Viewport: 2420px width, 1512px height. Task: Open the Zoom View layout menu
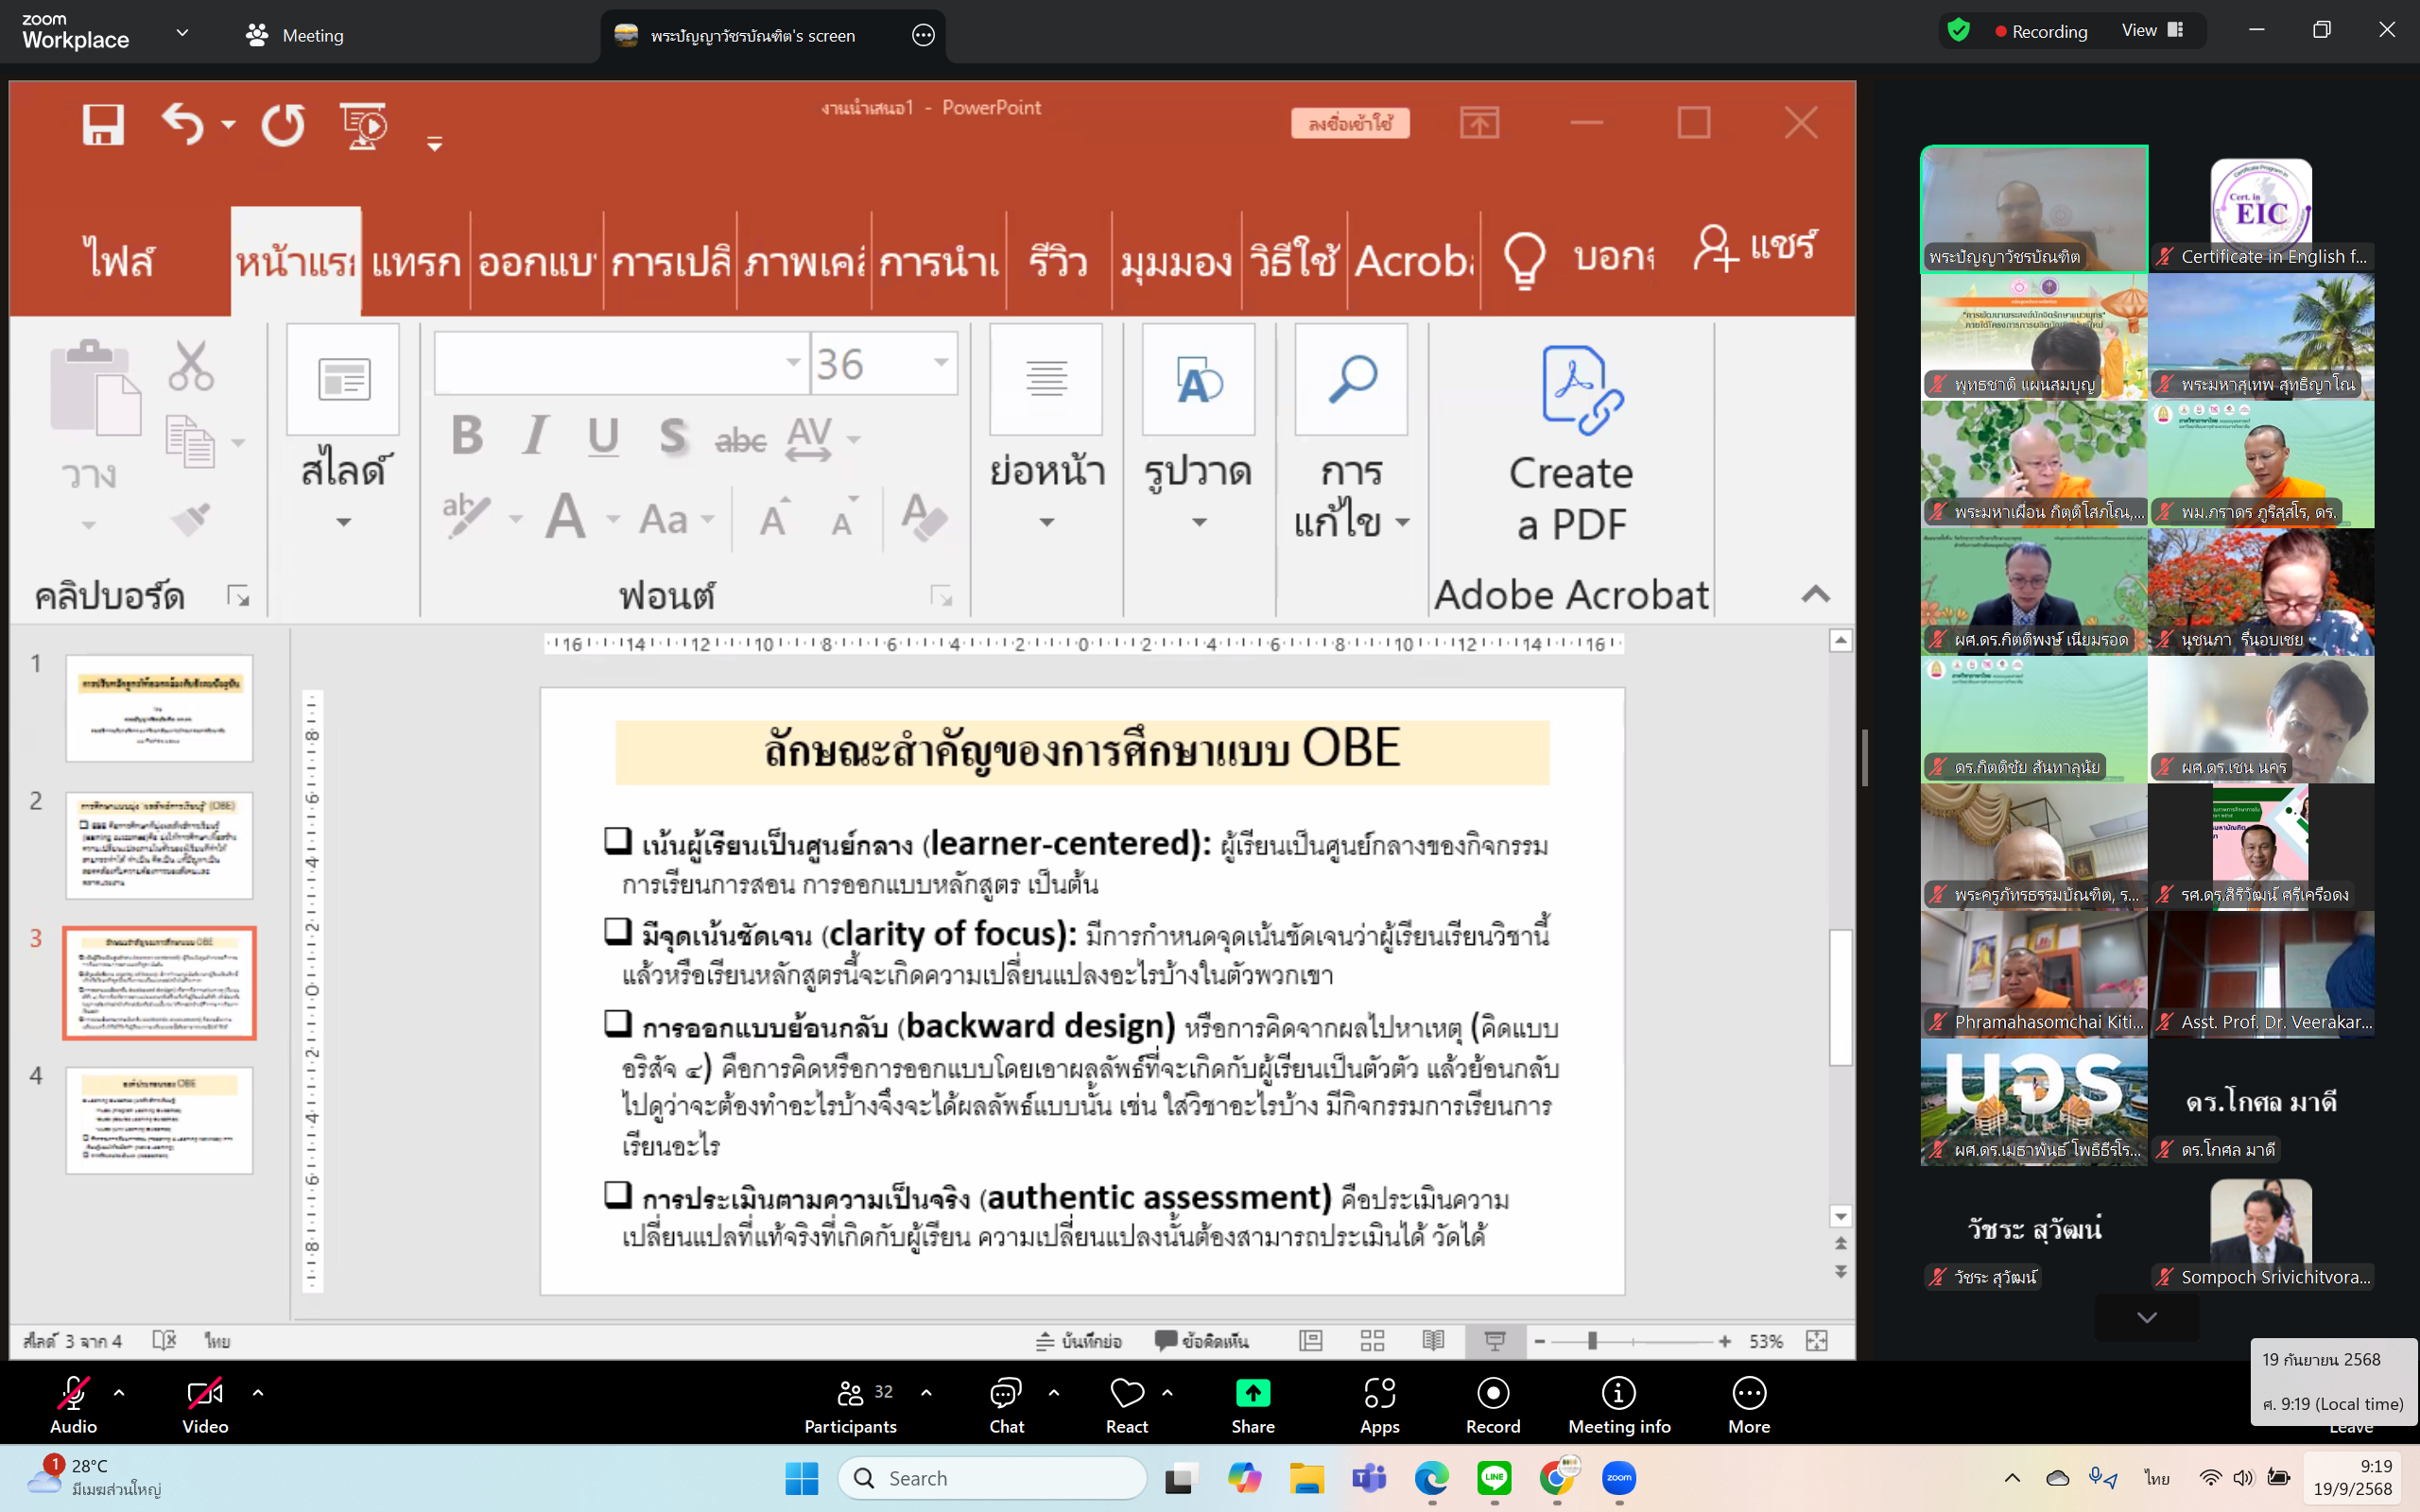tap(2152, 31)
